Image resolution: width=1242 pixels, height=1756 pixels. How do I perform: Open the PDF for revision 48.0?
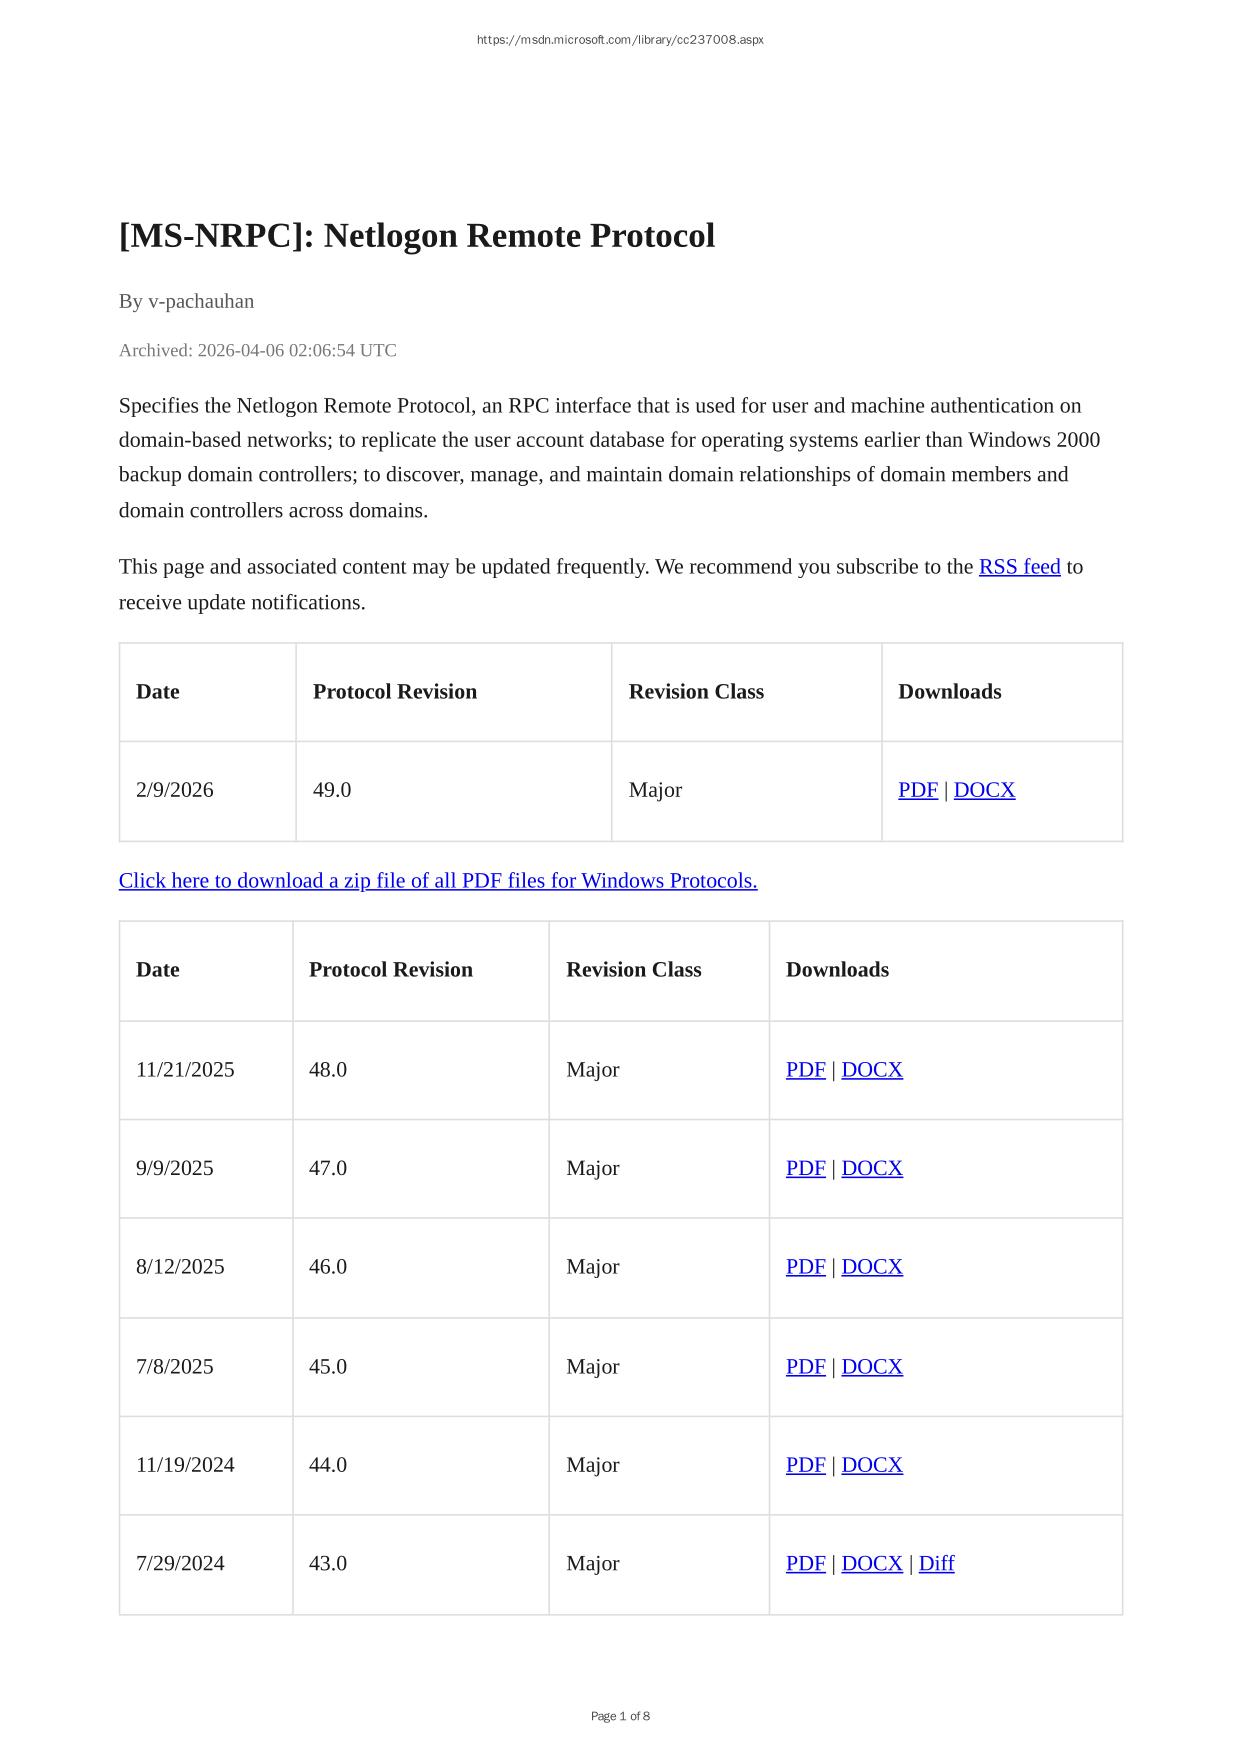coord(805,1070)
